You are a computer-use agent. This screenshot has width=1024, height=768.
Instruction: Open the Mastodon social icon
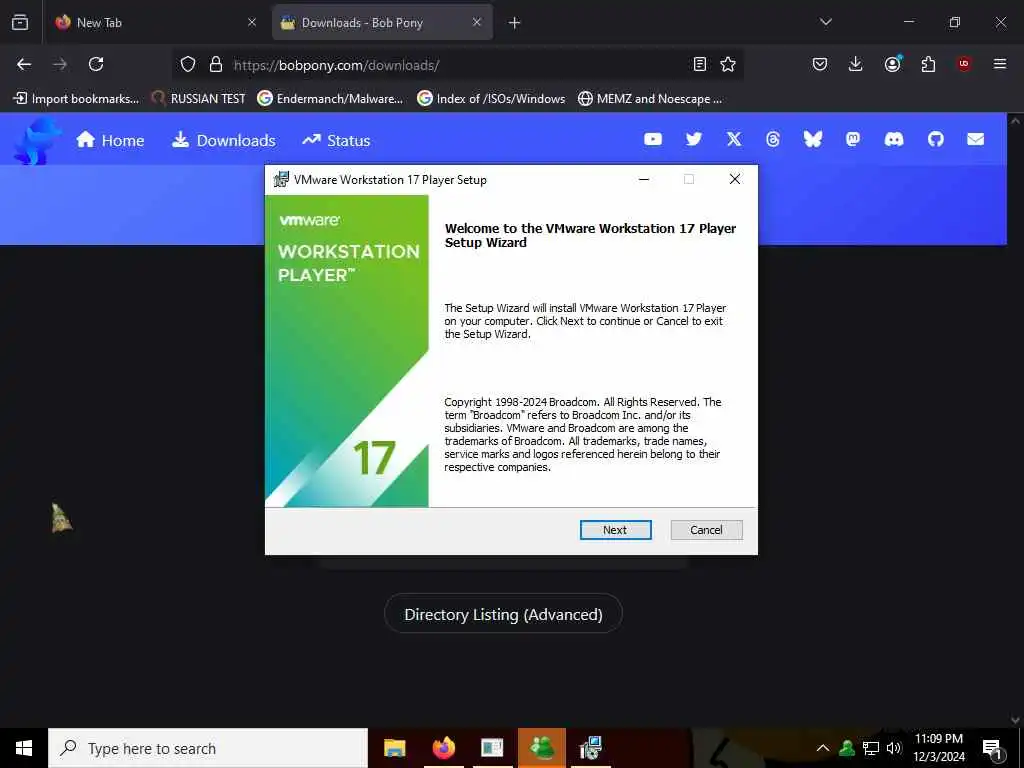tap(853, 139)
